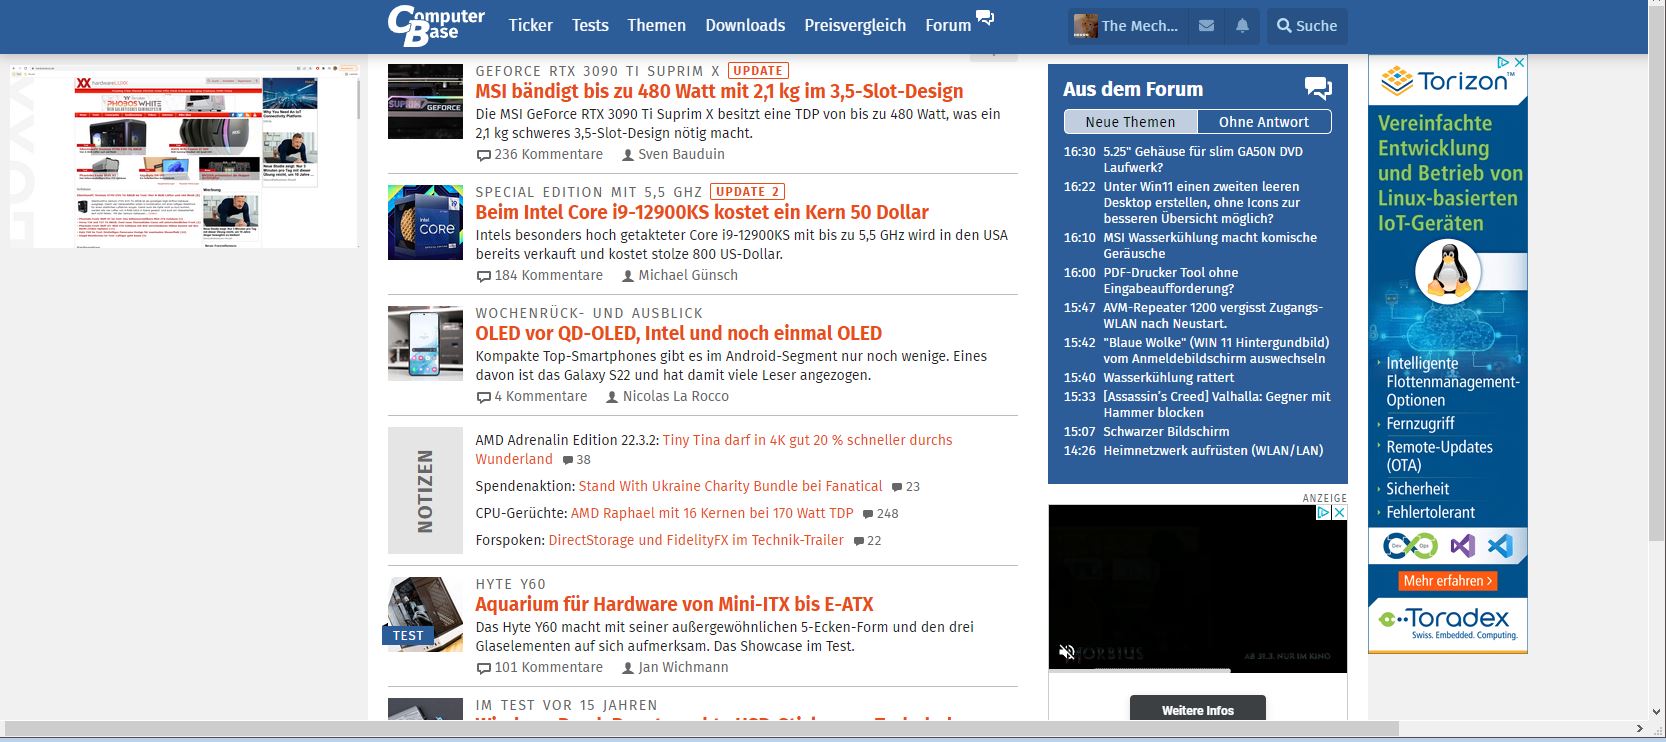This screenshot has height=742, width=1666.
Task: Click the forum chat icon in Aus dem Forum header
Action: (1318, 88)
